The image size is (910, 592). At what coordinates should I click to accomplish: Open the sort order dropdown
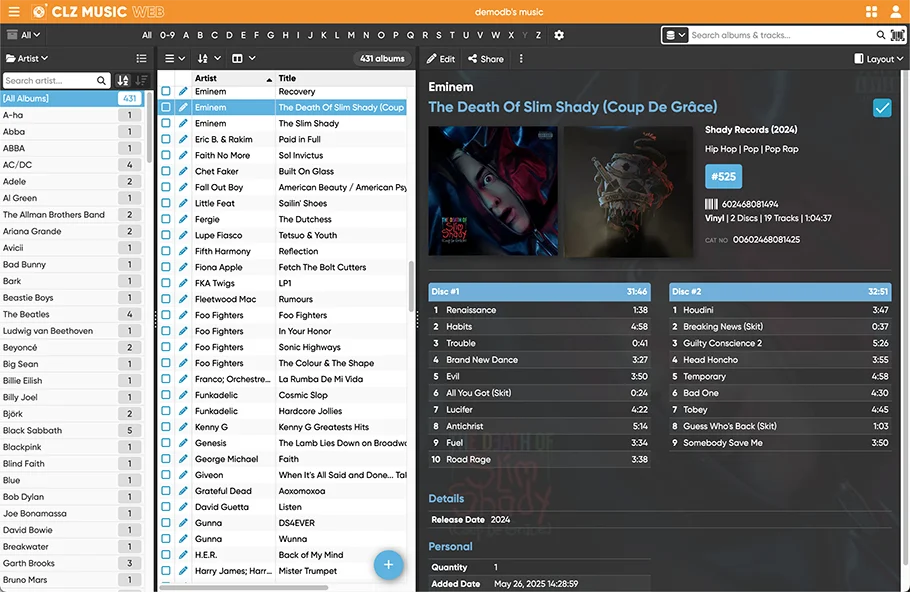(209, 58)
